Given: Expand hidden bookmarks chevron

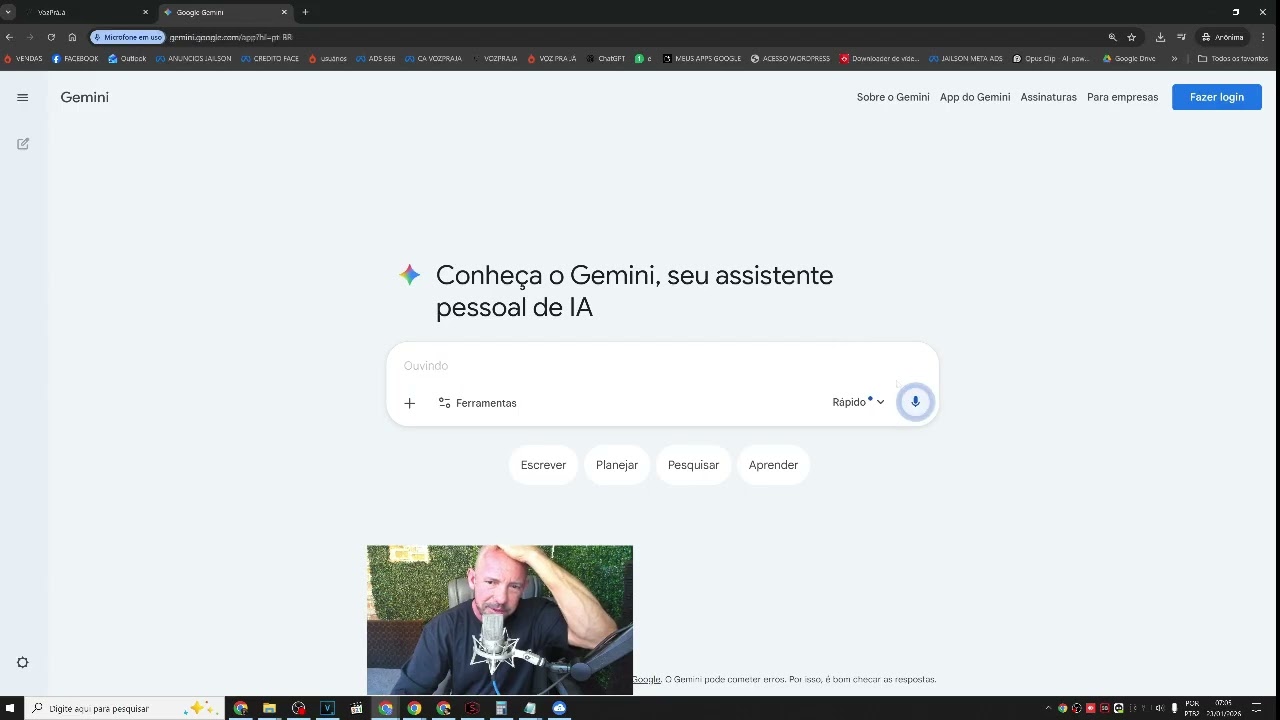Looking at the screenshot, I should coord(1174,59).
